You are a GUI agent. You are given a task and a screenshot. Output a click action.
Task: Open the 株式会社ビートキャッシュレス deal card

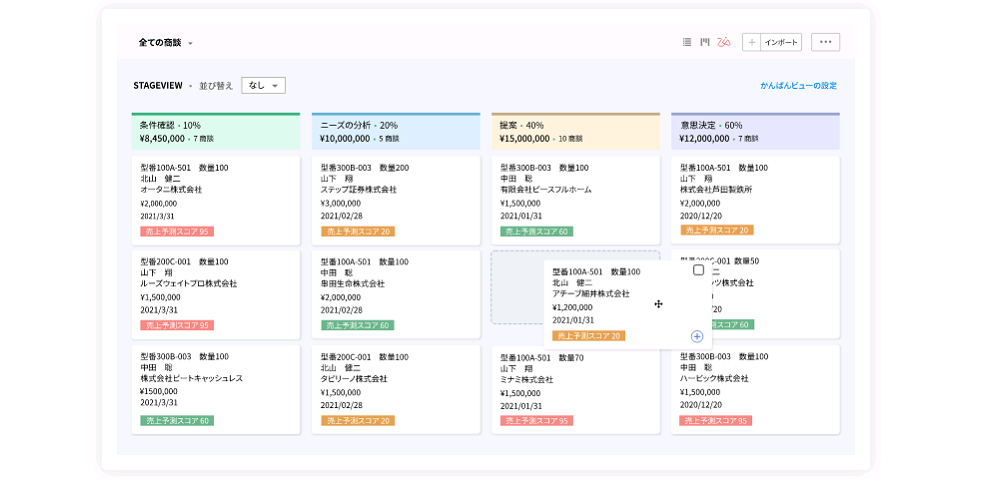[216, 389]
